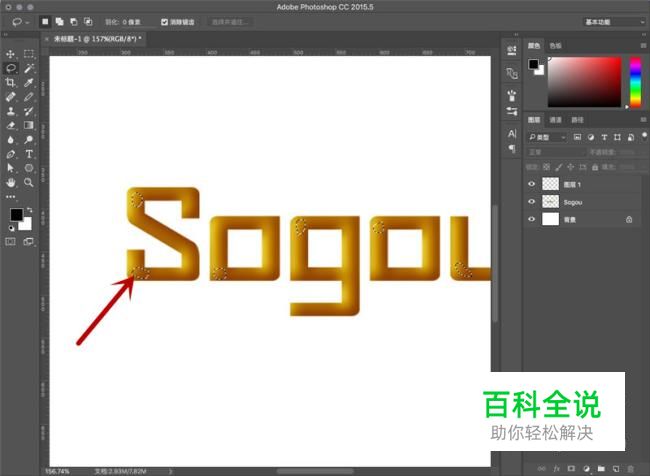Select the Clone Stamp tool
This screenshot has height=476, width=650.
(10, 111)
